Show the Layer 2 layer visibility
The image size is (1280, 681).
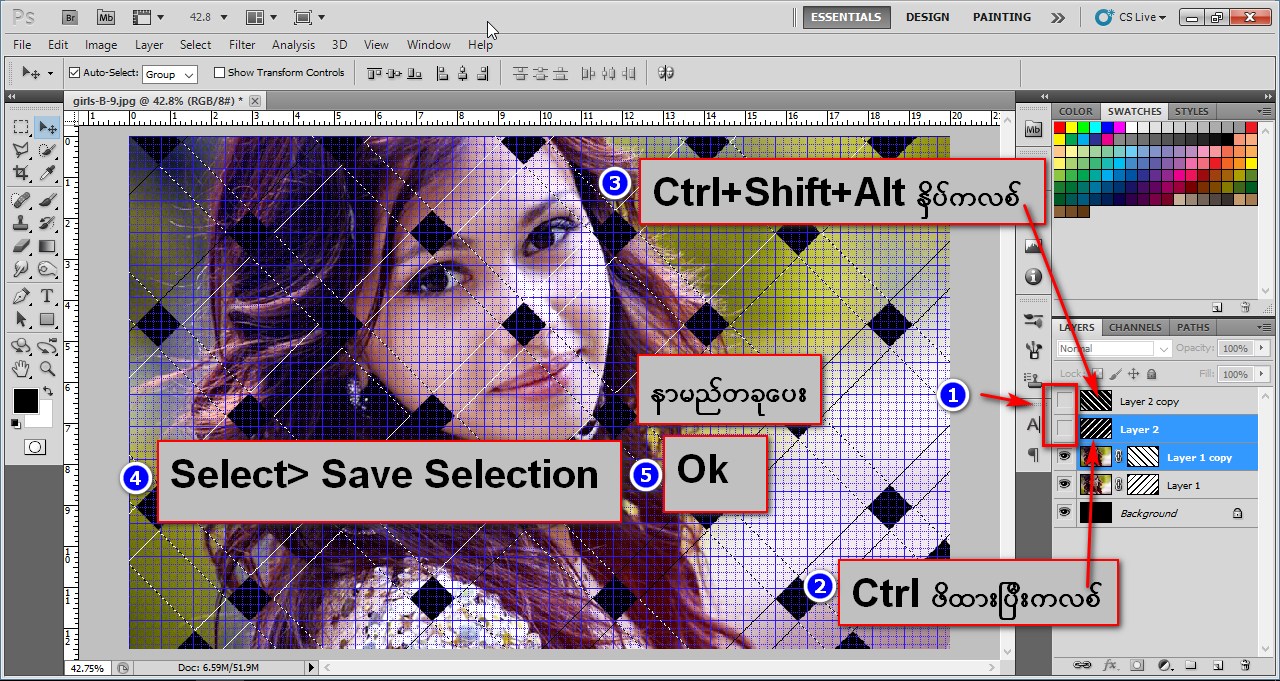coord(1065,429)
